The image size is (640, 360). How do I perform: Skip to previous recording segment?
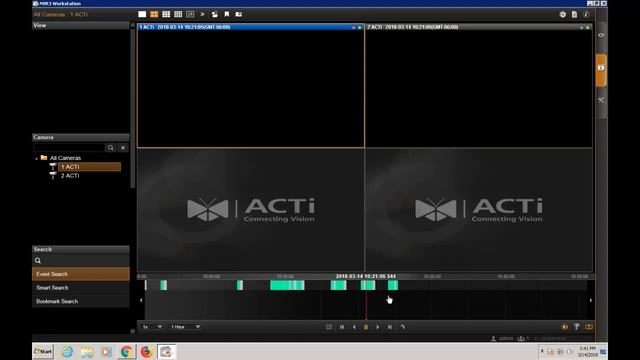(x=342, y=327)
